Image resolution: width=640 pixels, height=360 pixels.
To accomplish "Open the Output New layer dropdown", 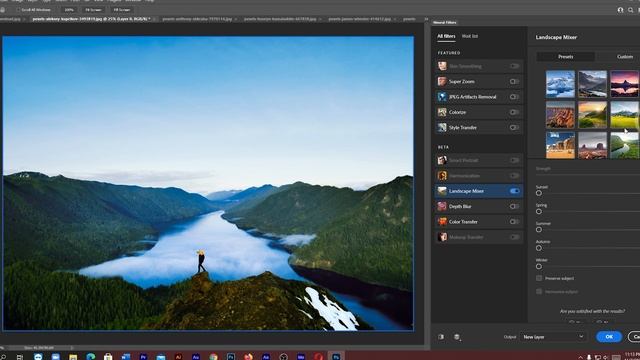I will [x=553, y=337].
